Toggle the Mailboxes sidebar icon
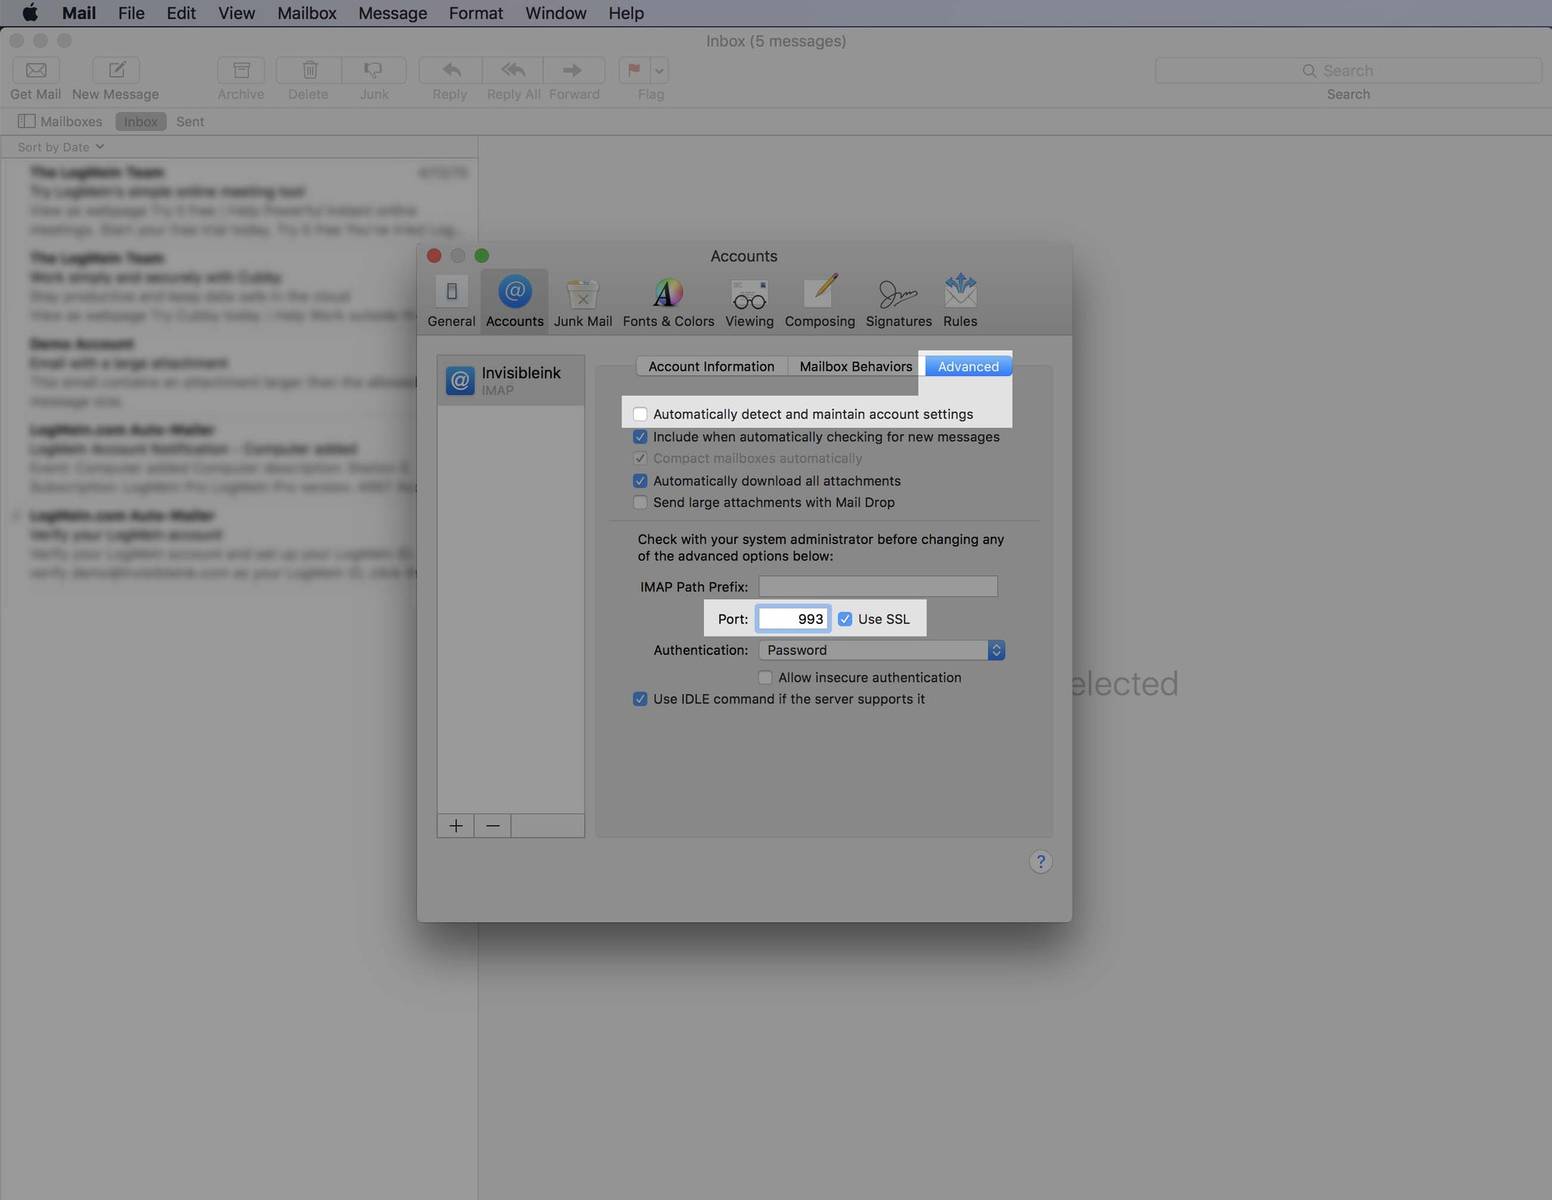The height and width of the screenshot is (1200, 1552). [x=27, y=121]
